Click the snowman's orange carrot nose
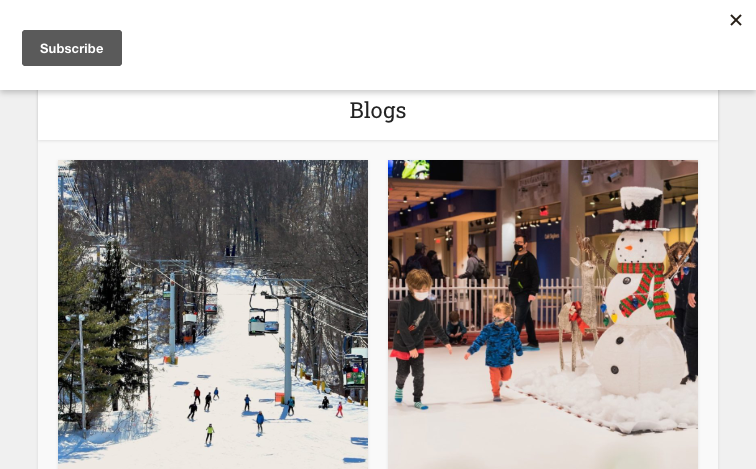Viewport: 756px width, 469px height. tap(629, 248)
